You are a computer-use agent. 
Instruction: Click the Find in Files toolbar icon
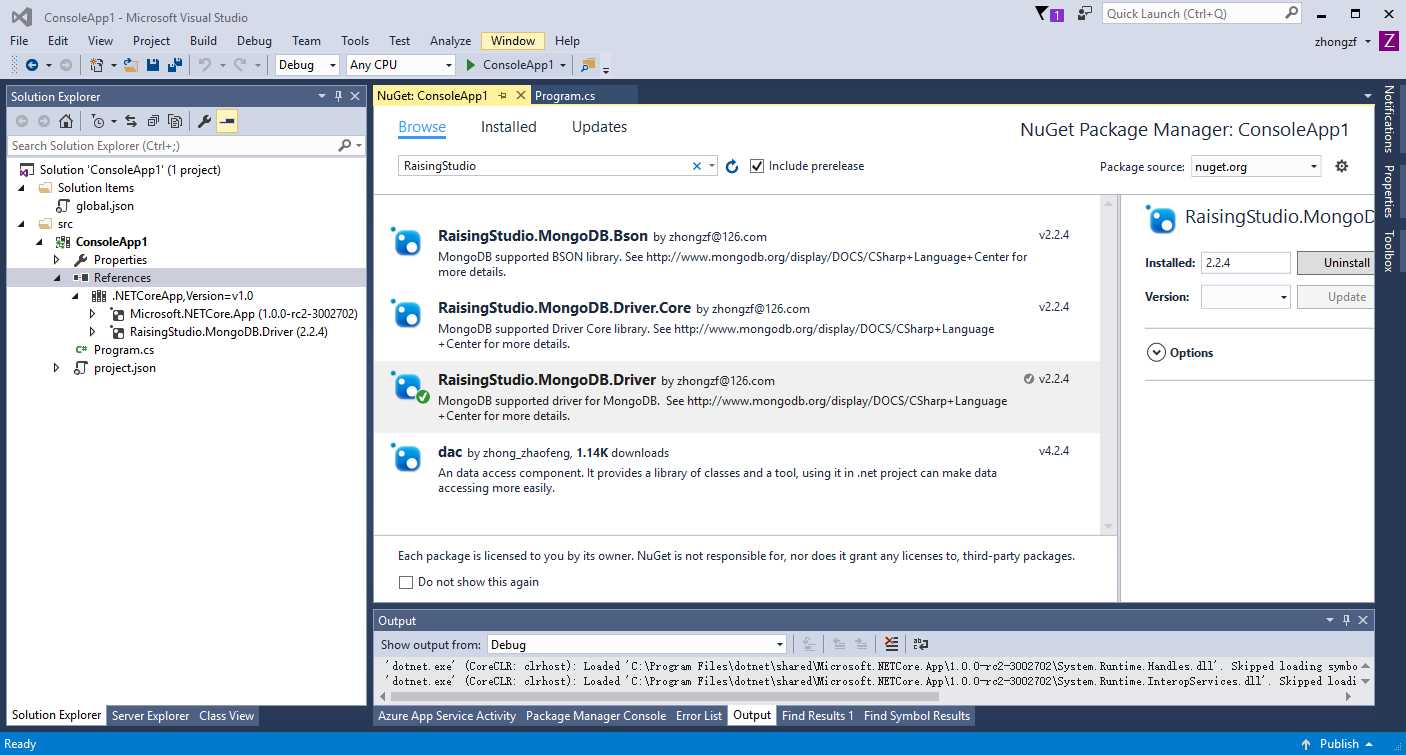[x=588, y=65]
